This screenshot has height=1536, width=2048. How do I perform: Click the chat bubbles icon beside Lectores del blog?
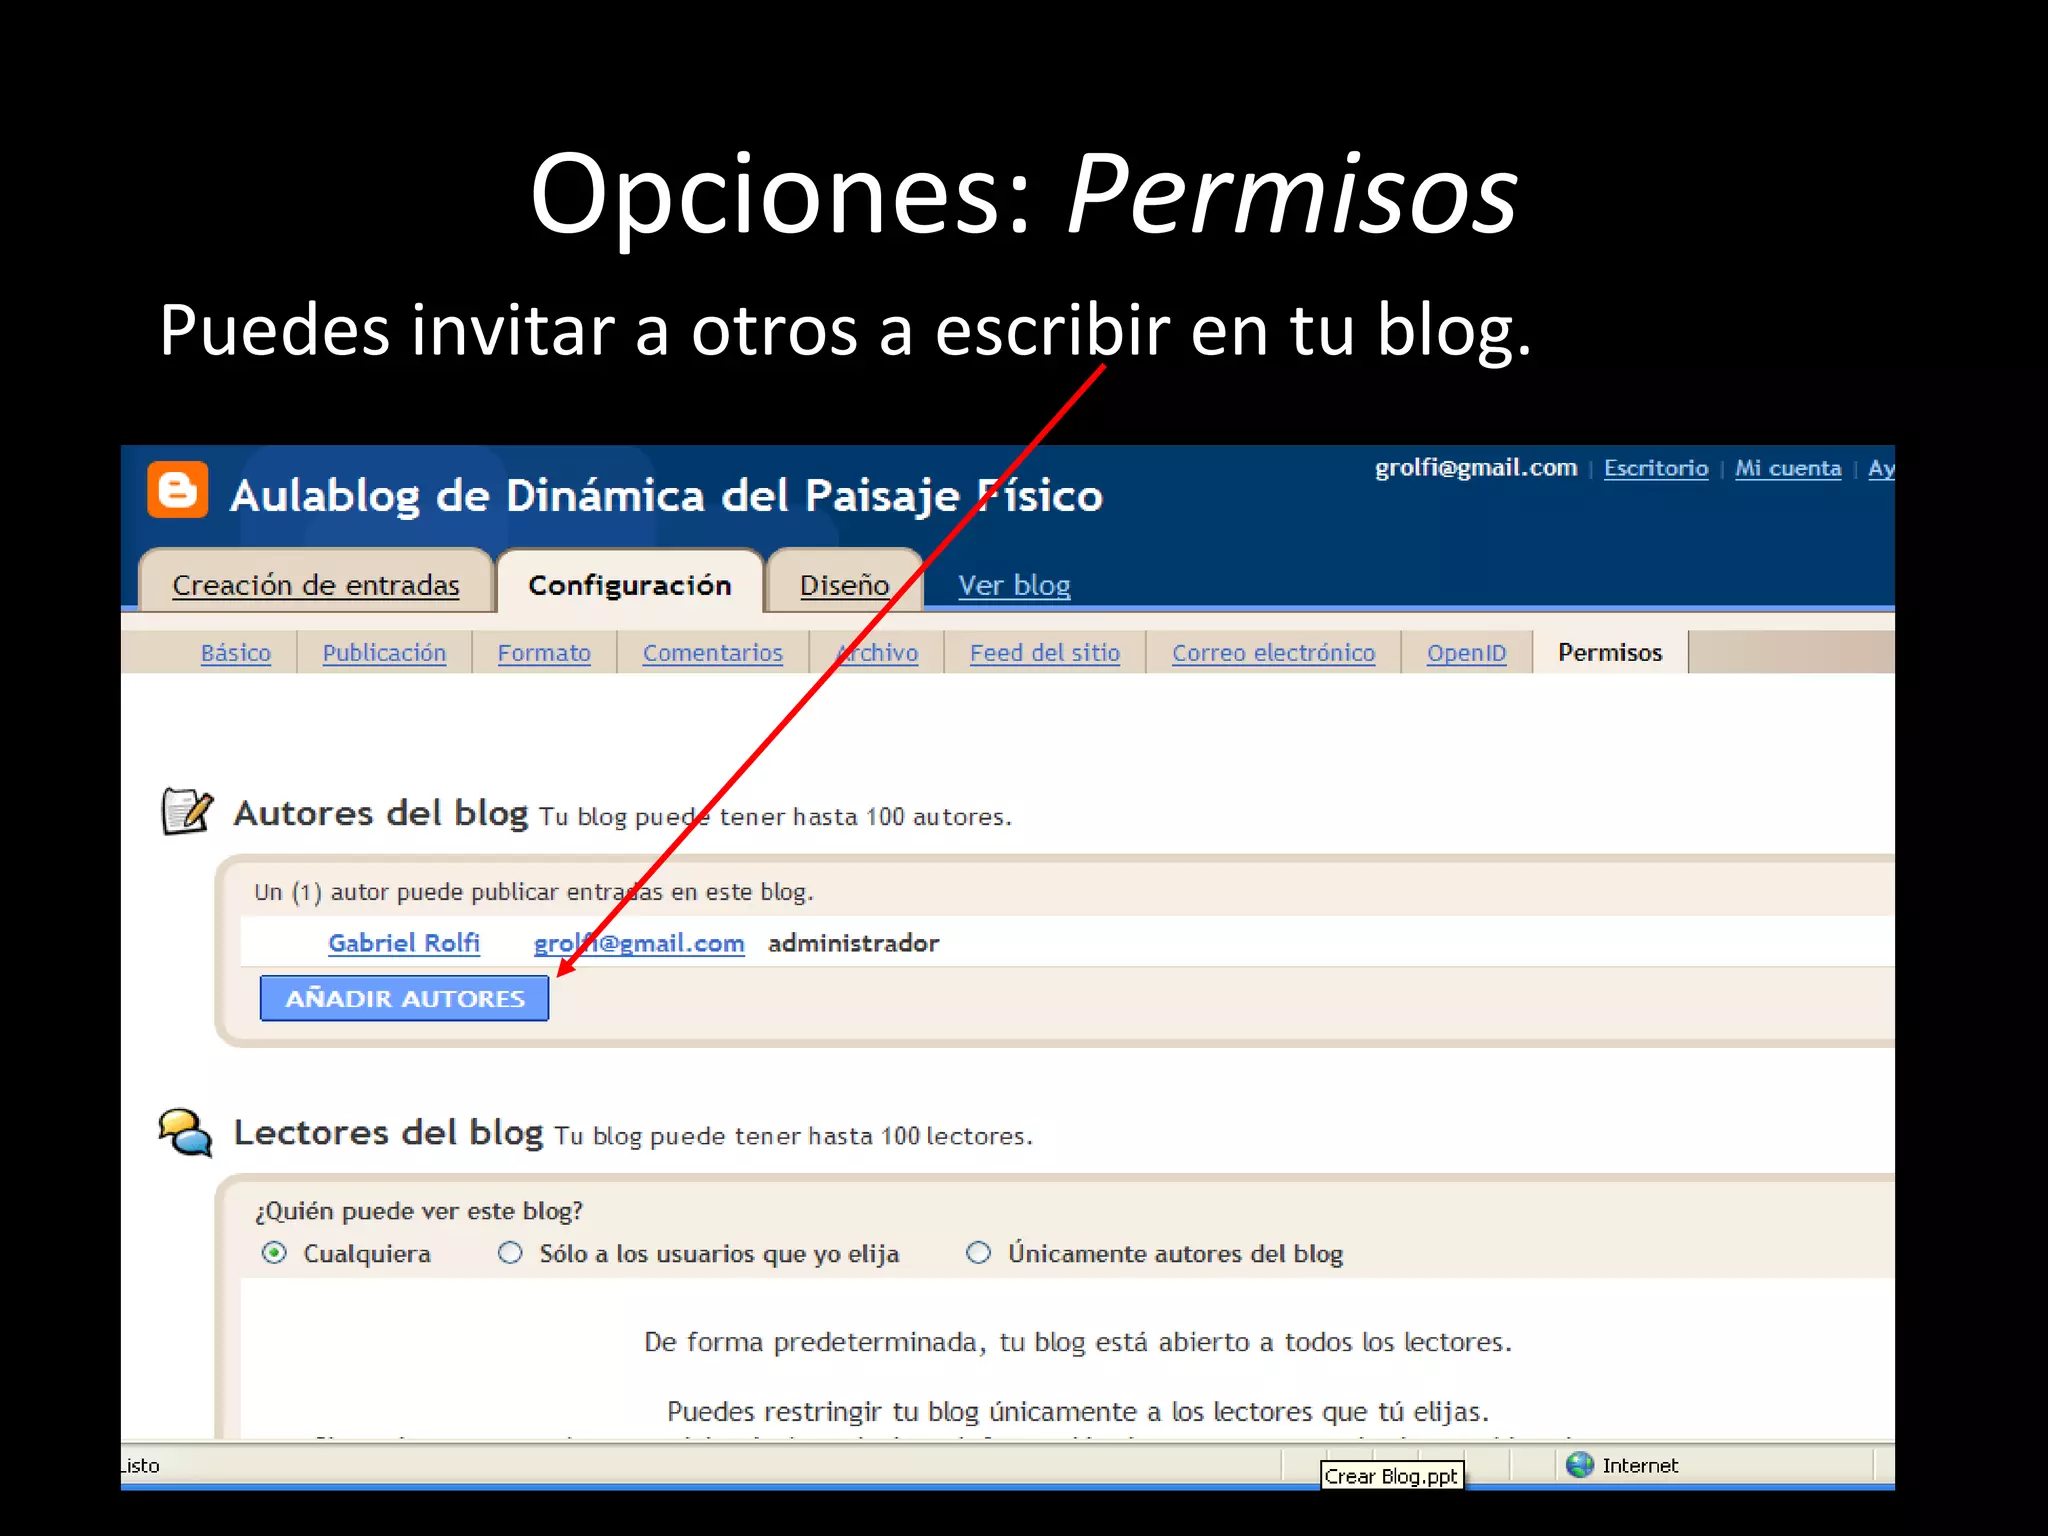186,1132
